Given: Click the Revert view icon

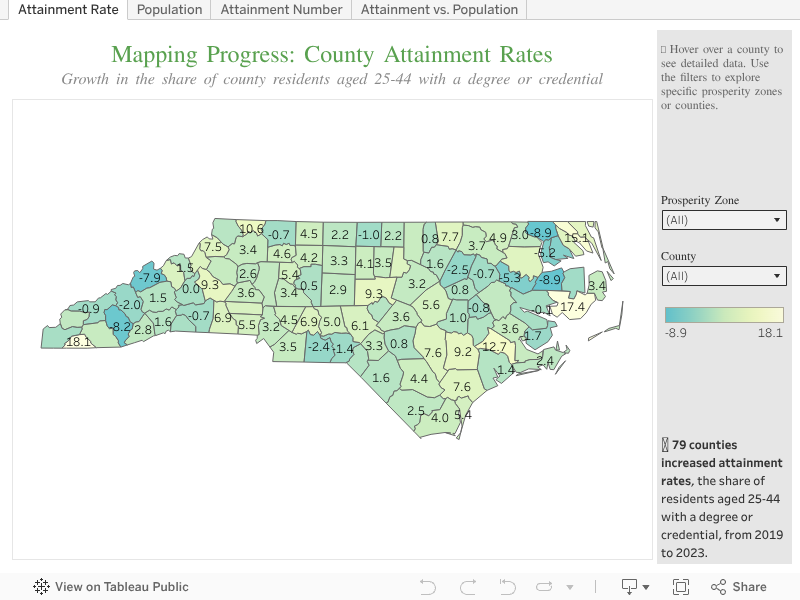Looking at the screenshot, I should (x=507, y=587).
